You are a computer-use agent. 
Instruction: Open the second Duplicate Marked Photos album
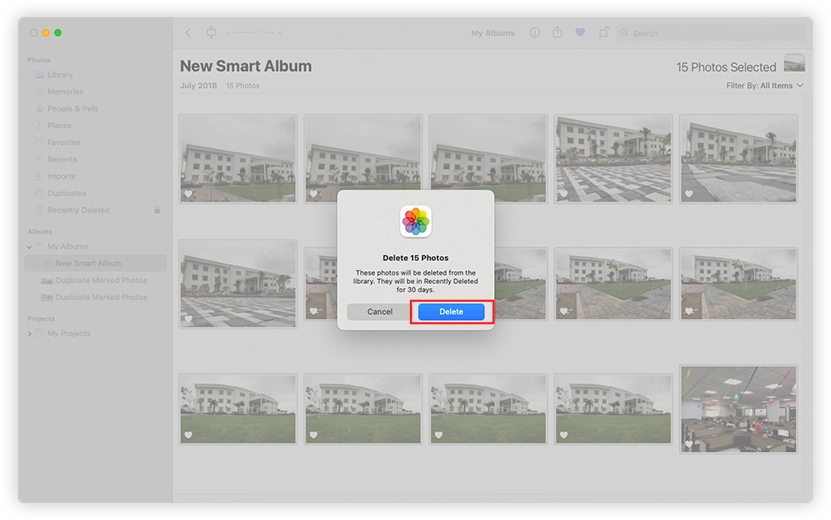101,297
